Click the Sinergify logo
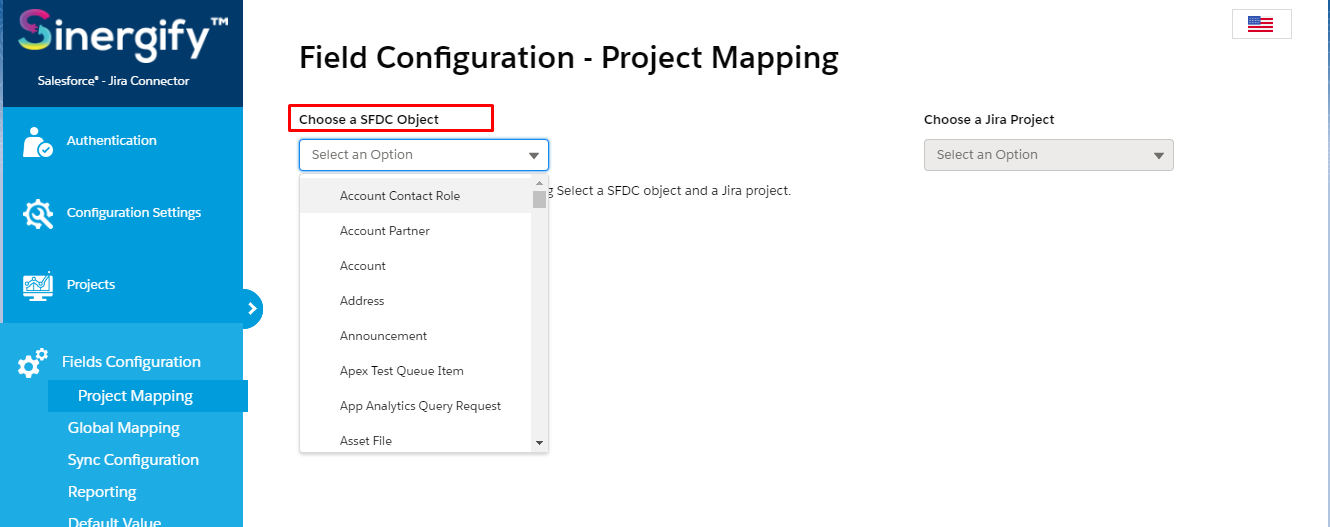This screenshot has width=1330, height=527. tap(122, 37)
